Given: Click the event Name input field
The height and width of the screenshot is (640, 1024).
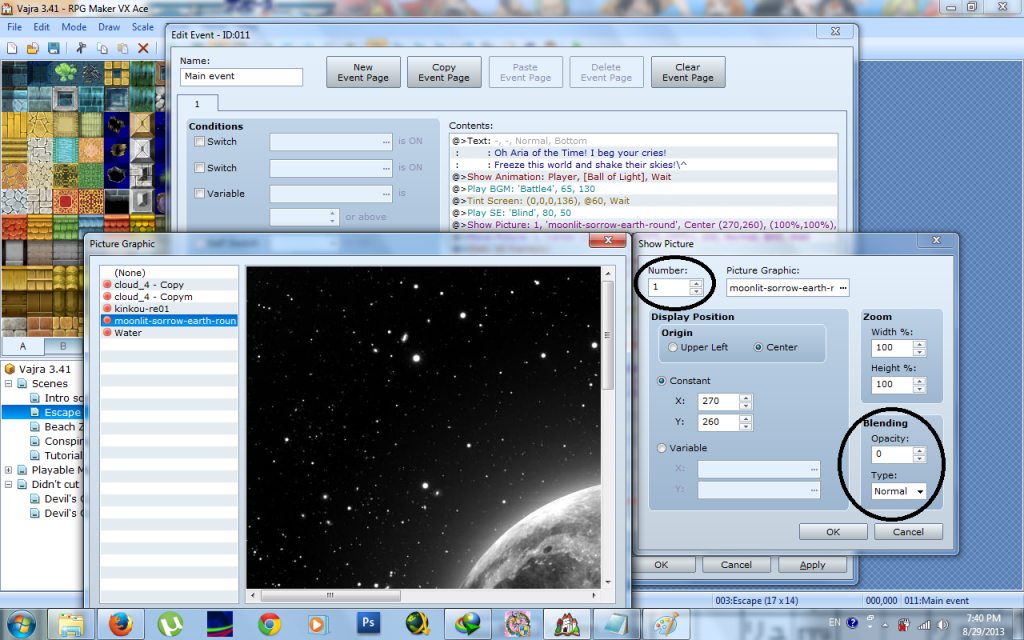Looking at the screenshot, I should [x=241, y=77].
